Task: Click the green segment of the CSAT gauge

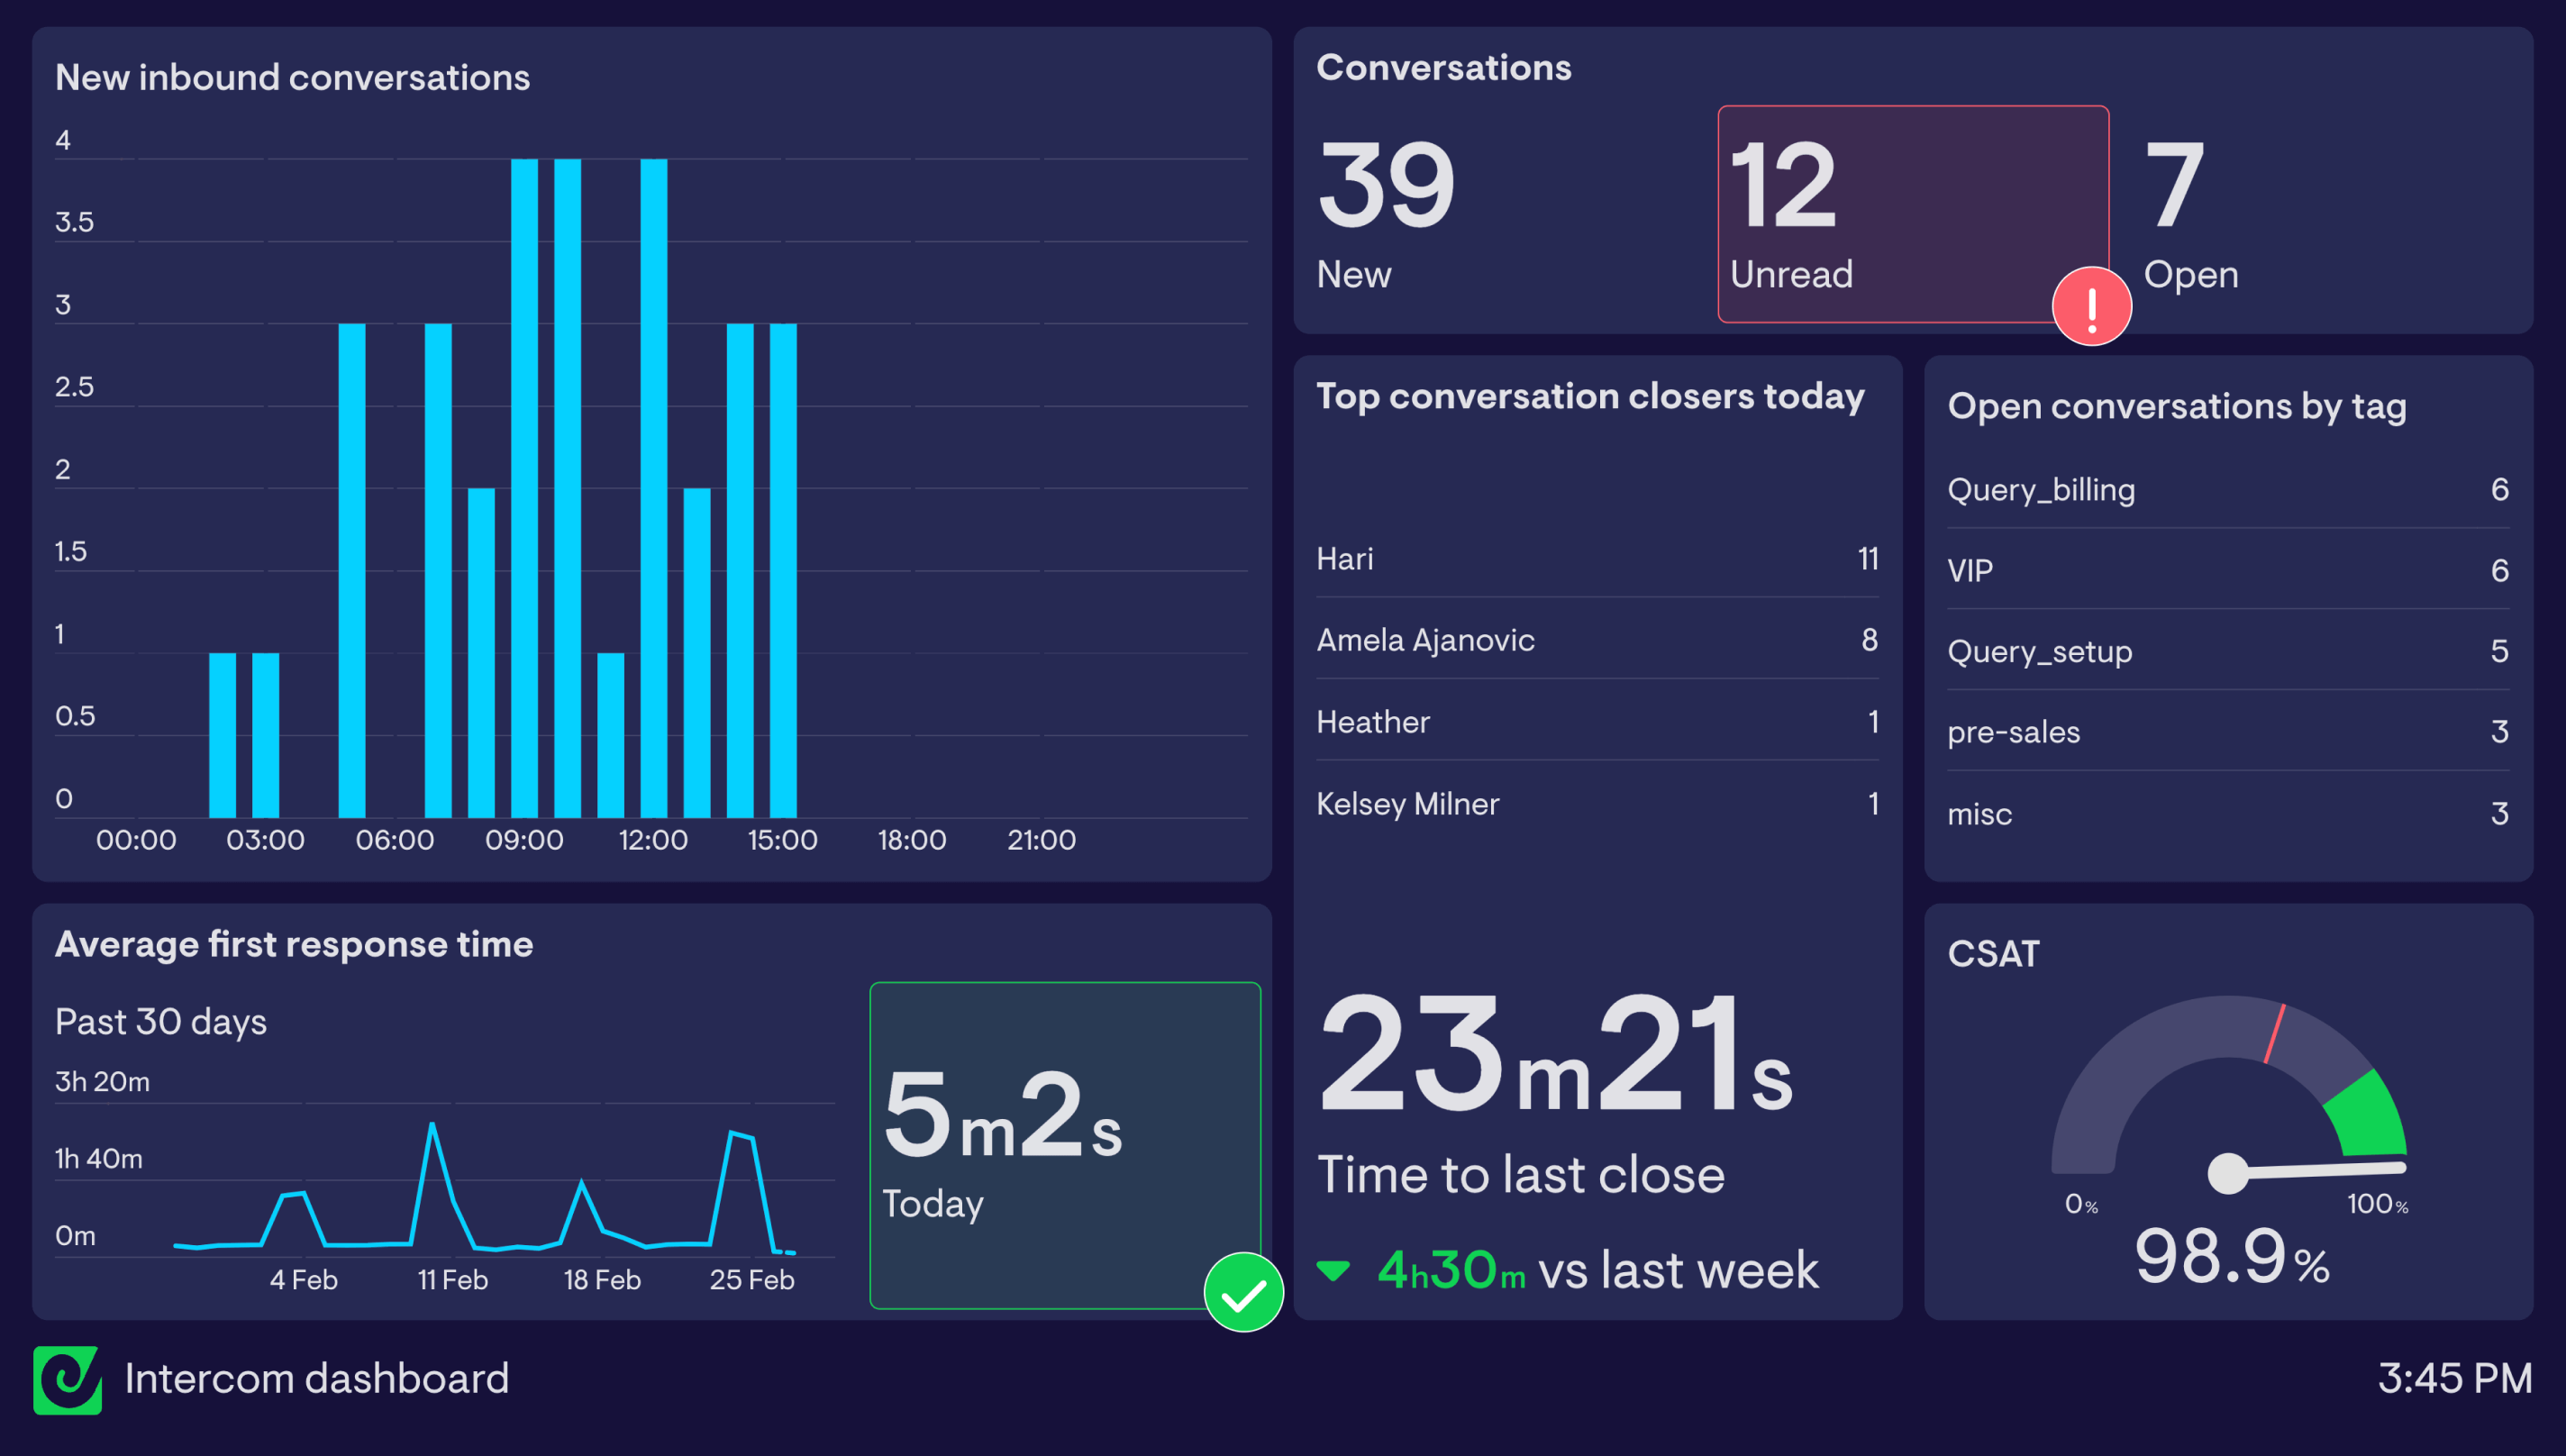Action: click(x=2370, y=1115)
